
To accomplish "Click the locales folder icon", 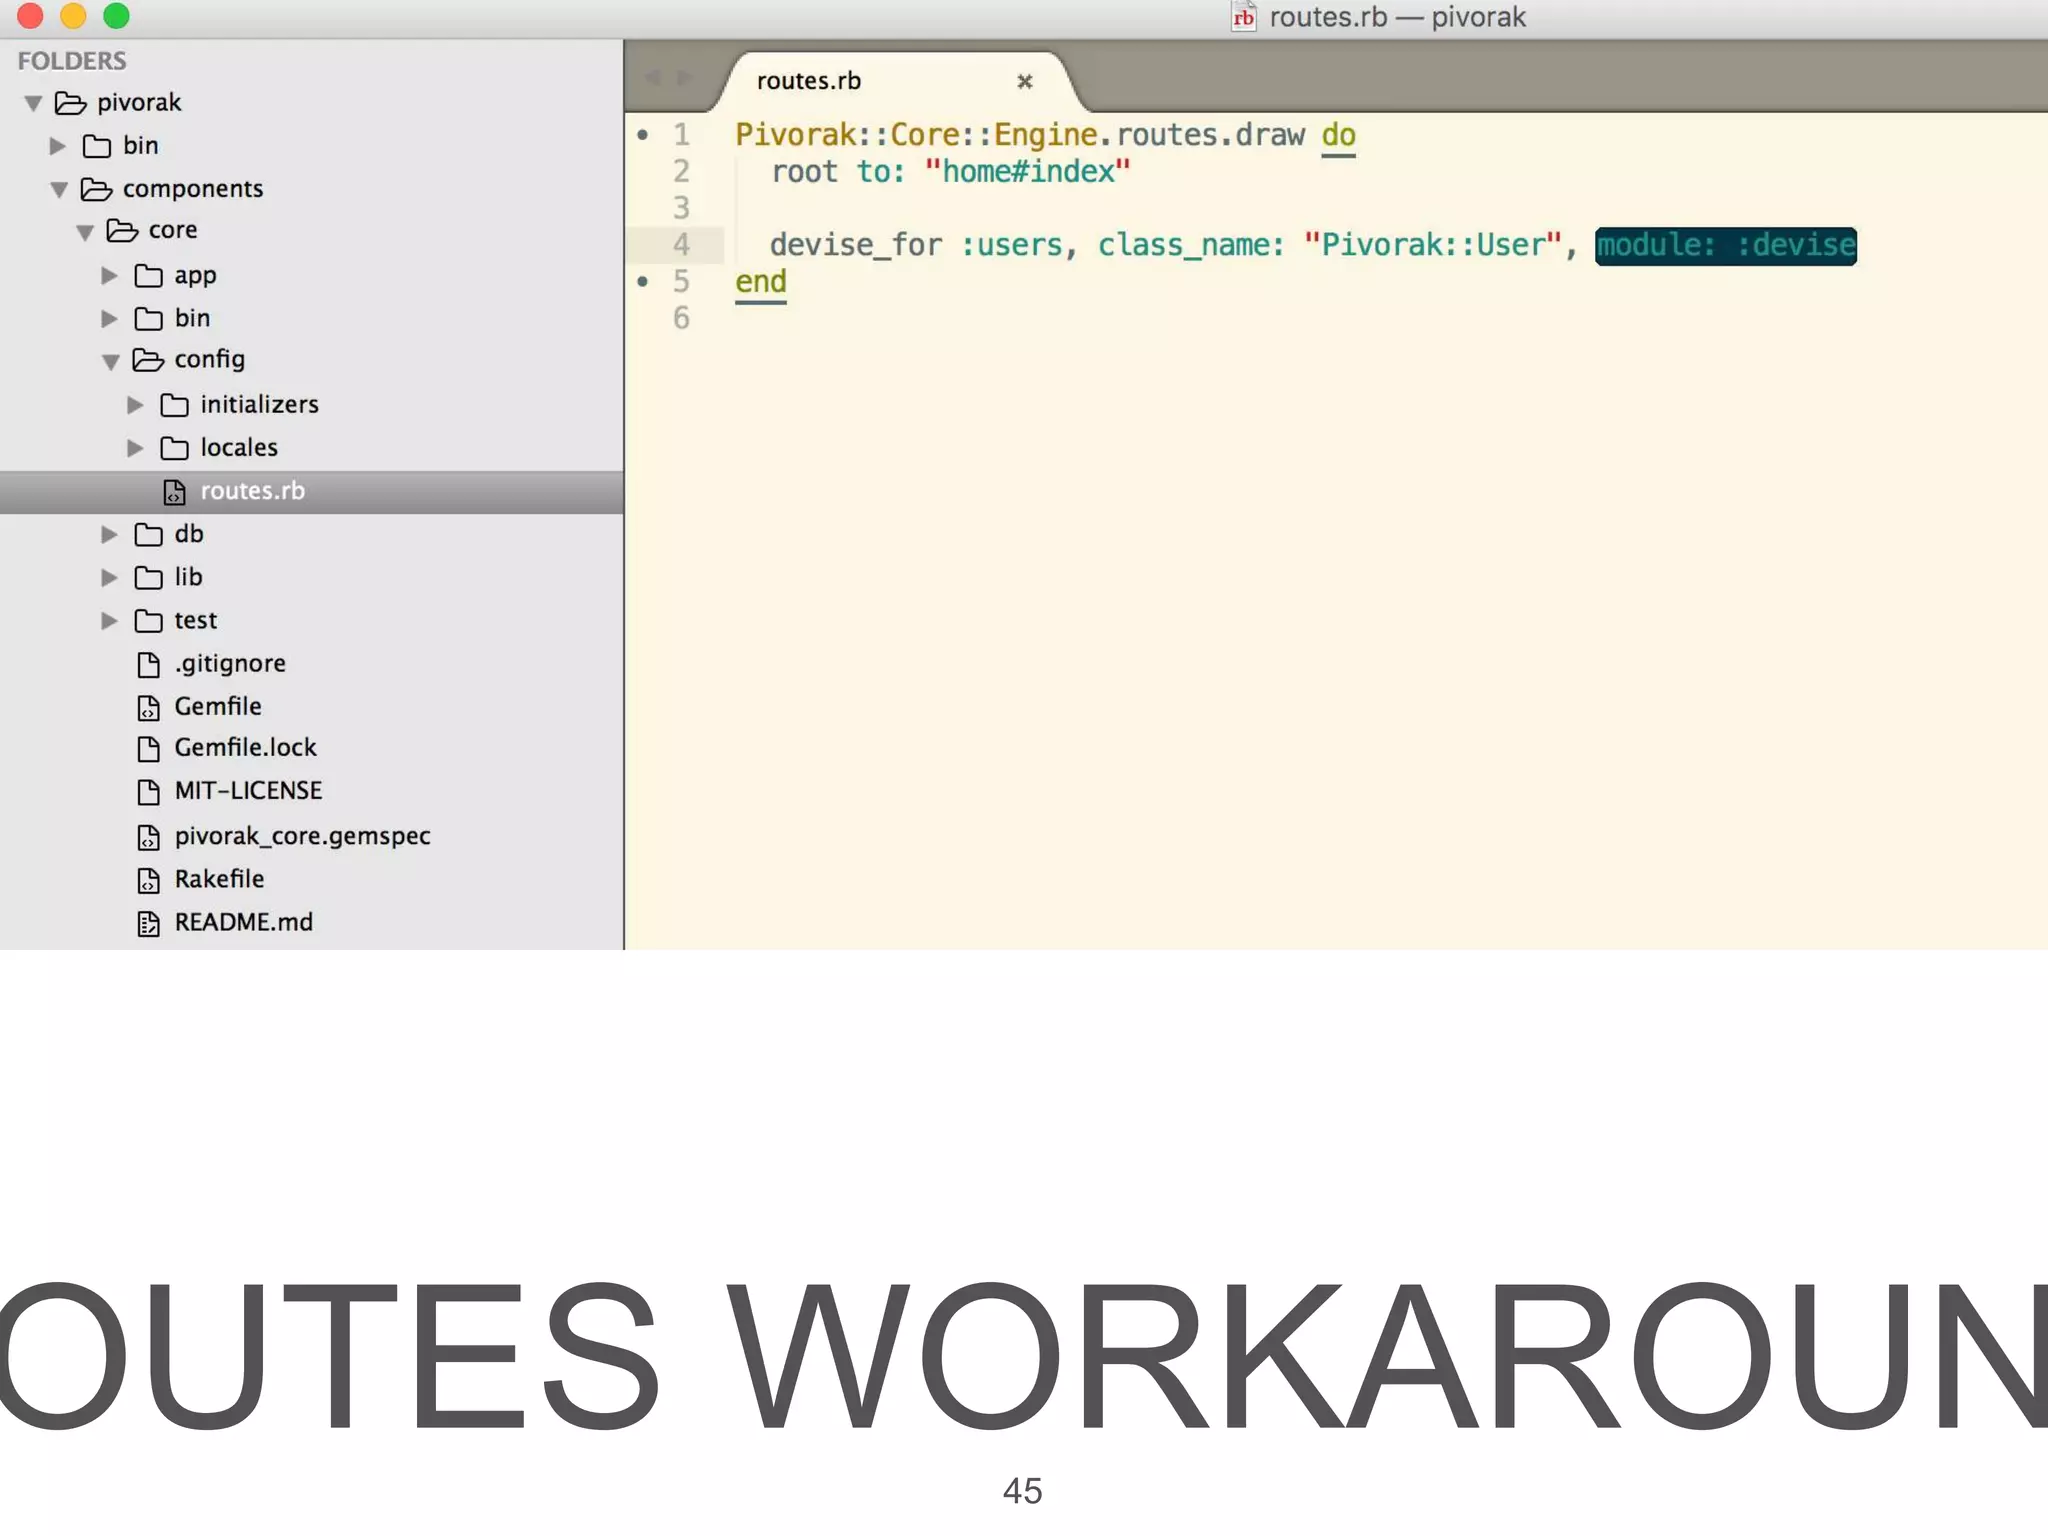I will [x=174, y=447].
